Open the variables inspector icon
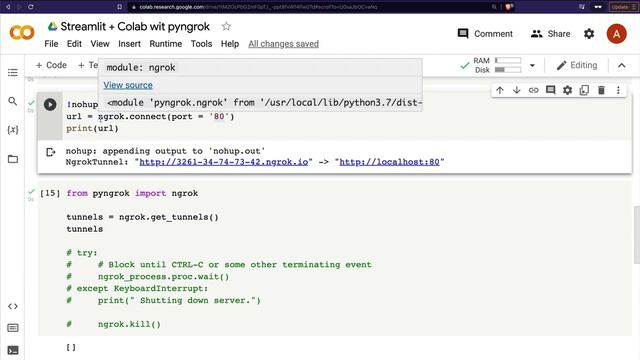This screenshot has width=640, height=360. tap(13, 130)
